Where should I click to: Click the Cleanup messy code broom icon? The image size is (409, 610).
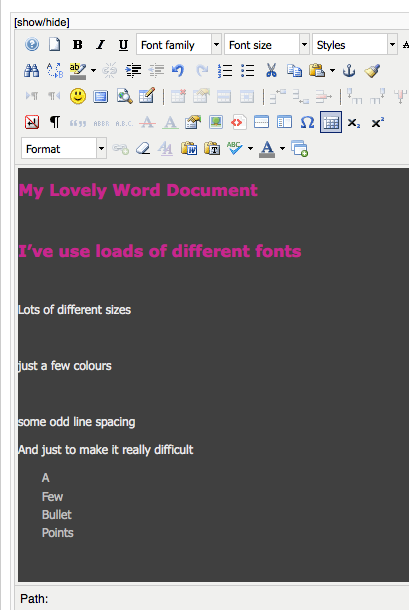pyautogui.click(x=372, y=70)
